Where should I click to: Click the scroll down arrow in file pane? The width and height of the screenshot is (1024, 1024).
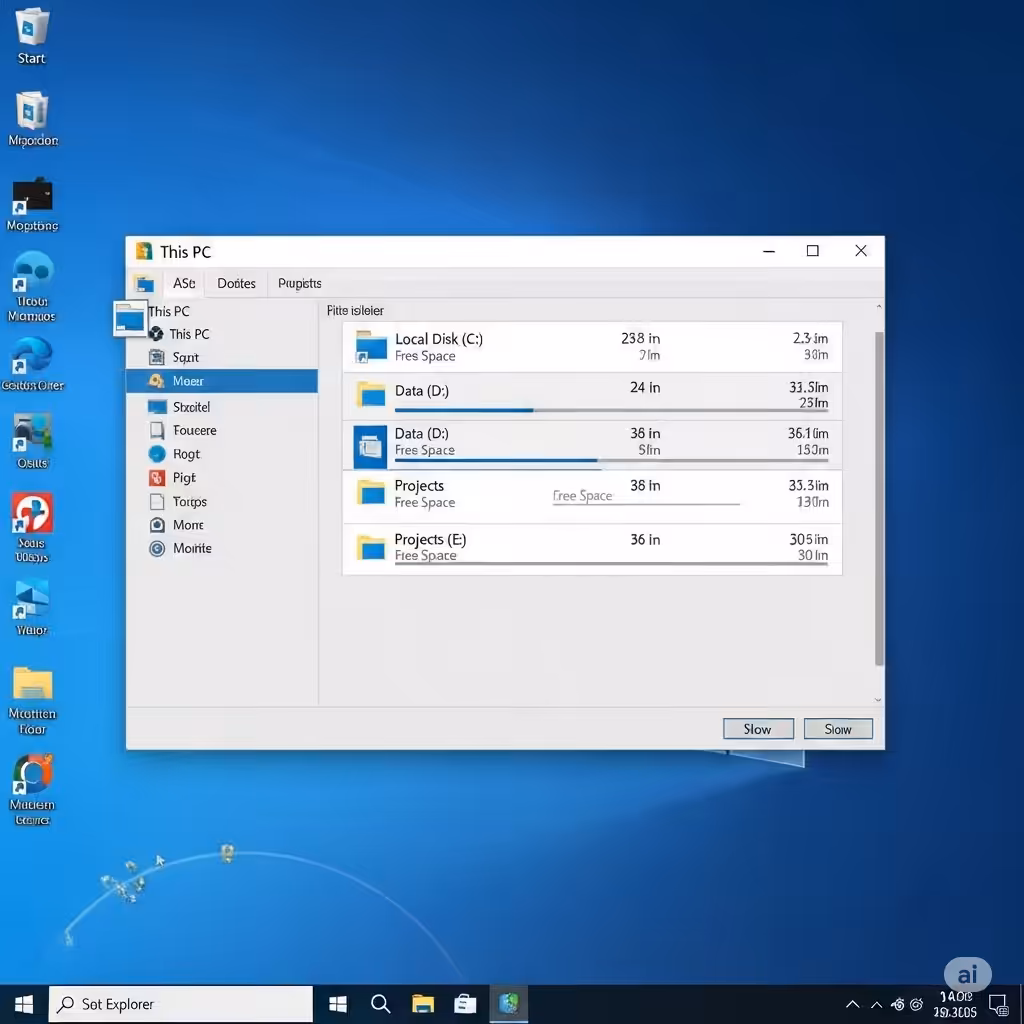point(878,699)
